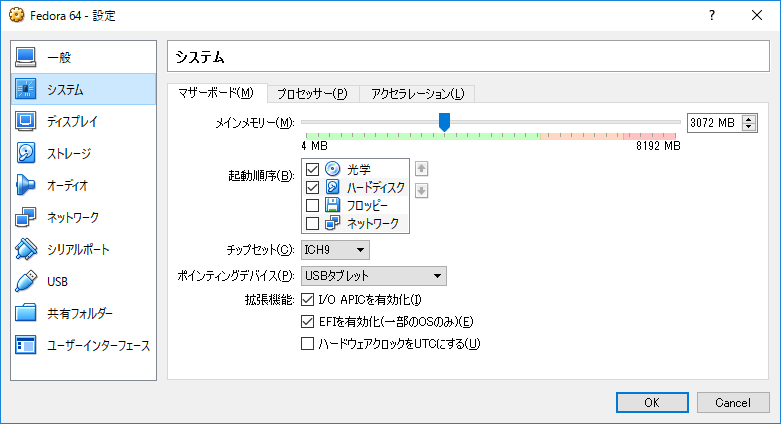781x424 pixels.
Task: Toggle I/O APICを有効化 checkbox
Action: (x=307, y=299)
